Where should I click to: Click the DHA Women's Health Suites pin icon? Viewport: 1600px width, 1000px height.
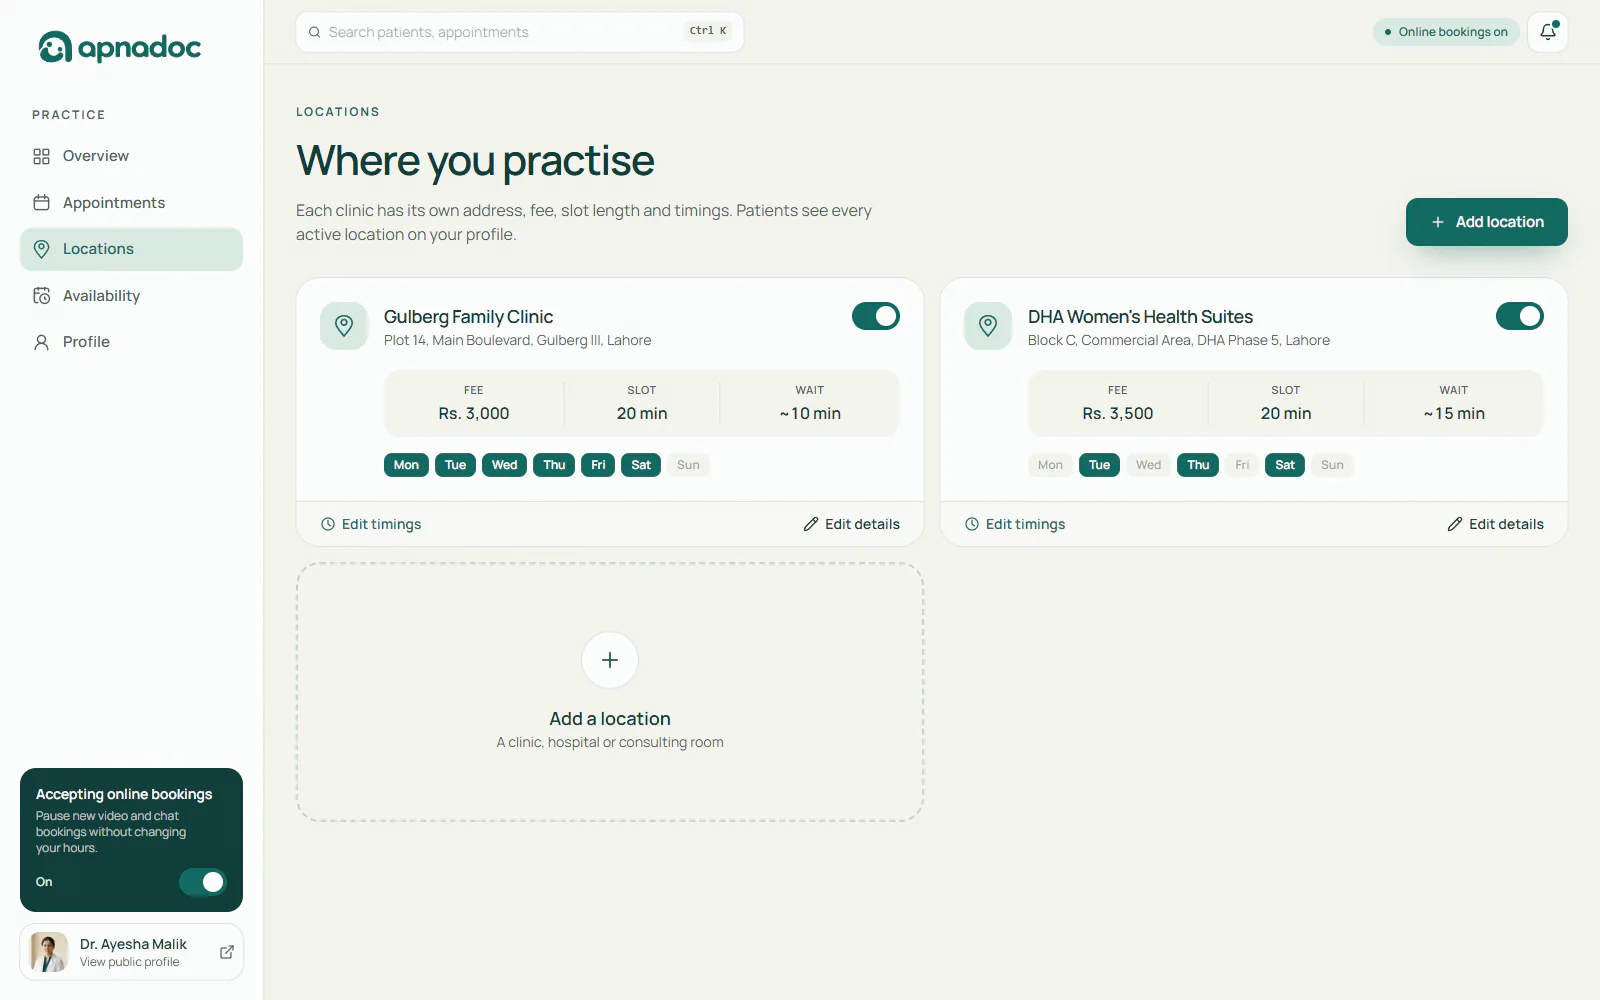(988, 326)
